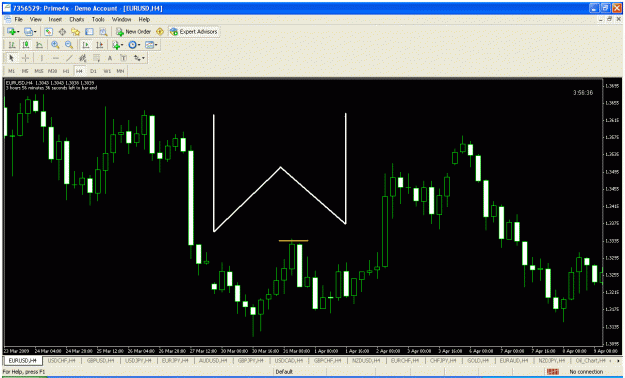Open the Strategy Tester icon

[103, 32]
